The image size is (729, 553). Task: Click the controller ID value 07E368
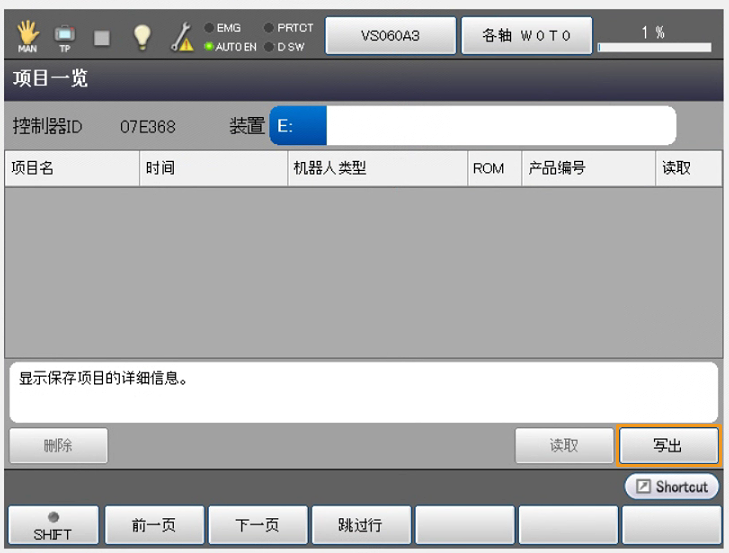point(148,127)
